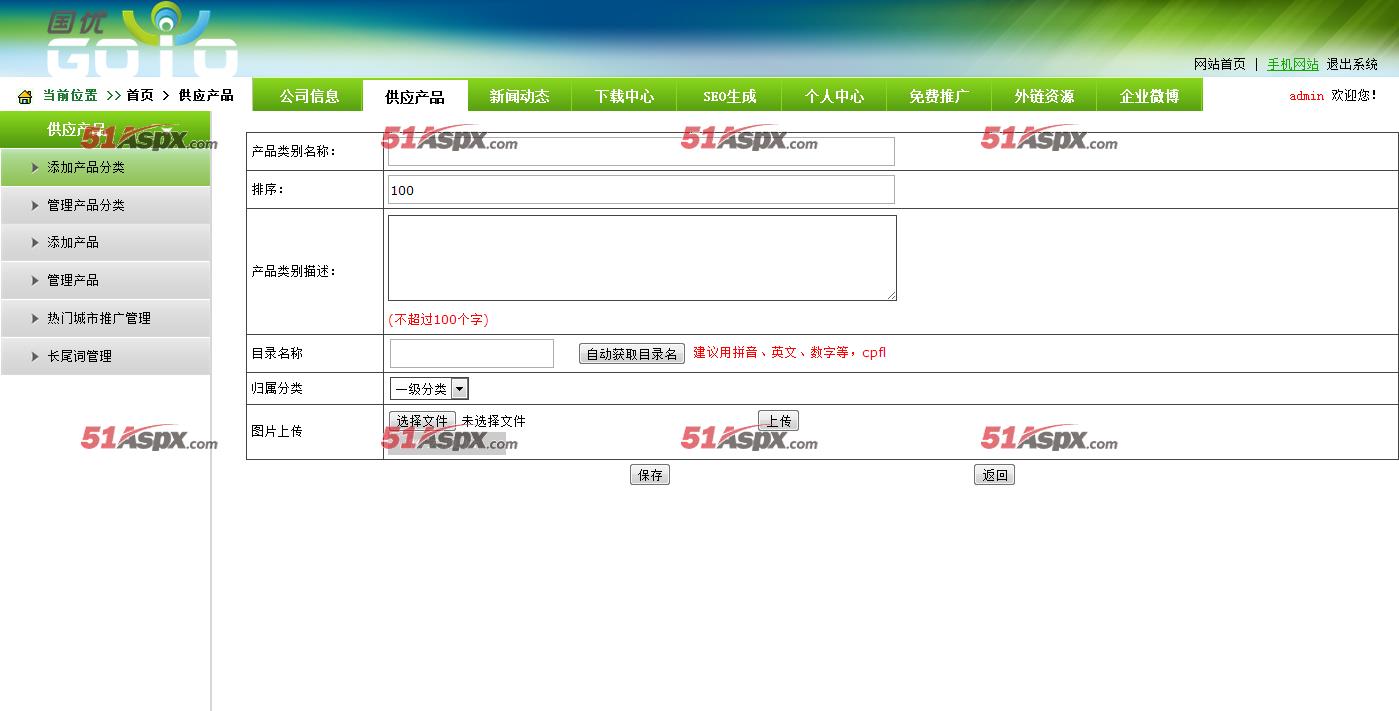Select the 供应产品 tab
Screen dimensions: 1399x711
pos(415,96)
